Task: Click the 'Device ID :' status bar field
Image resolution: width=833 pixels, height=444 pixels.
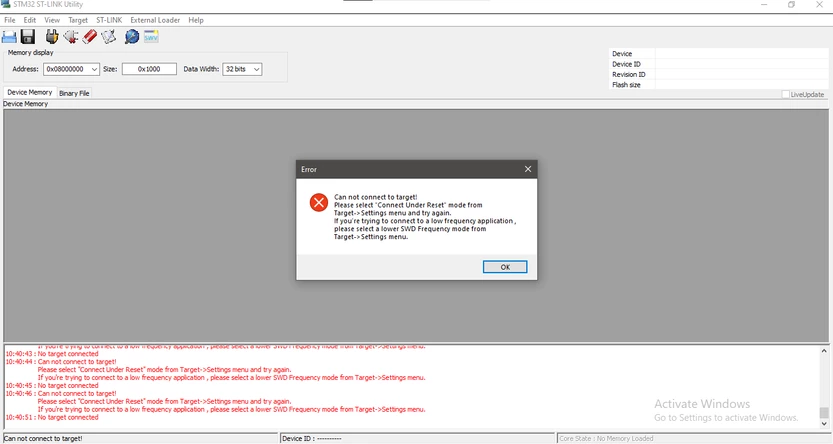Action: click(417, 439)
